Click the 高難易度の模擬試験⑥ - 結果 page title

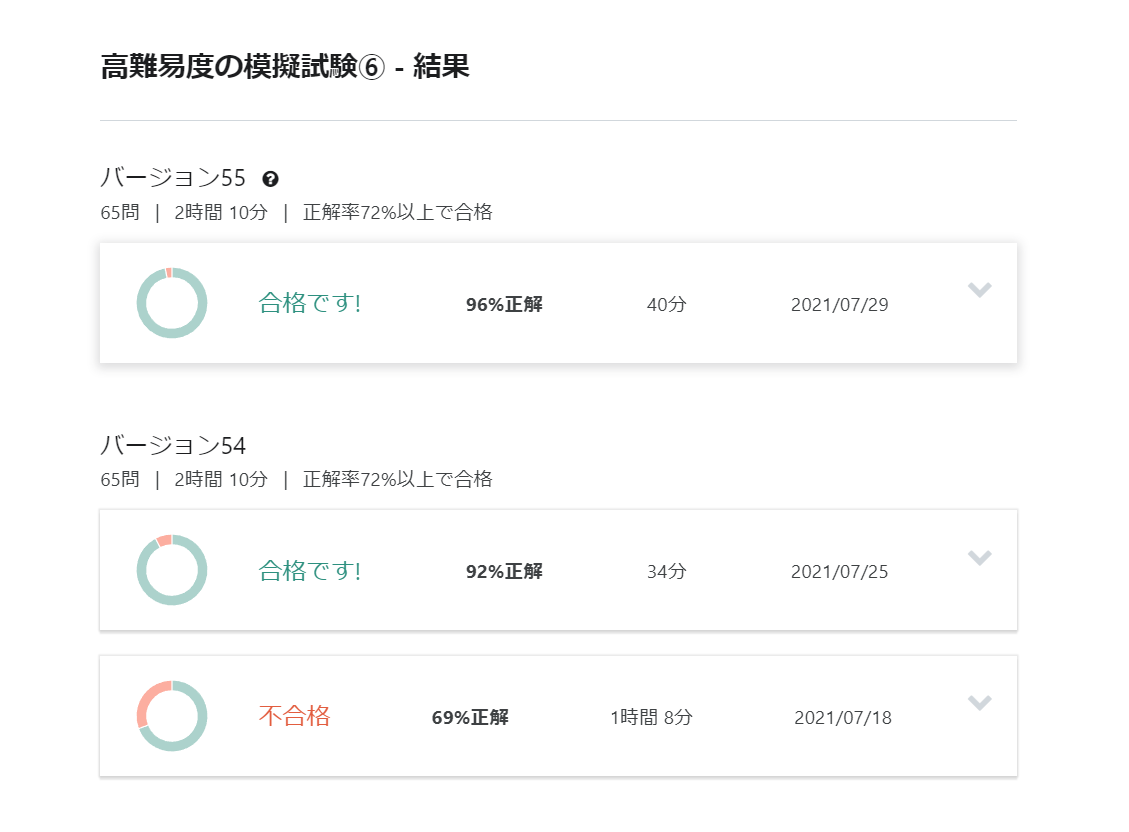(x=285, y=67)
